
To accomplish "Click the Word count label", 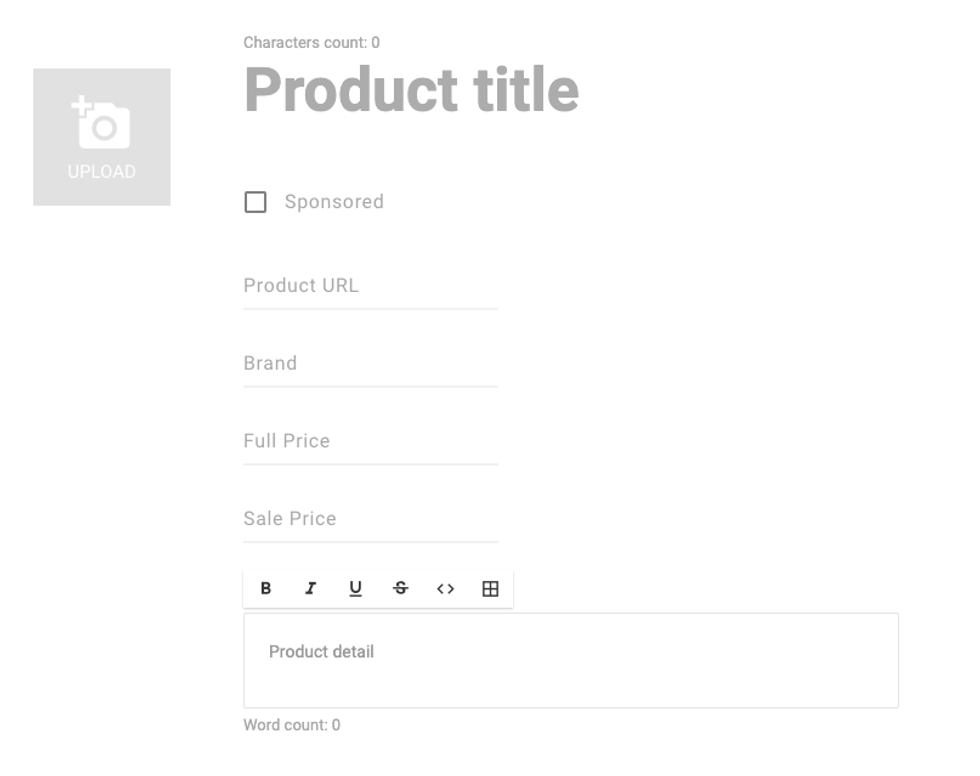I will (291, 725).
